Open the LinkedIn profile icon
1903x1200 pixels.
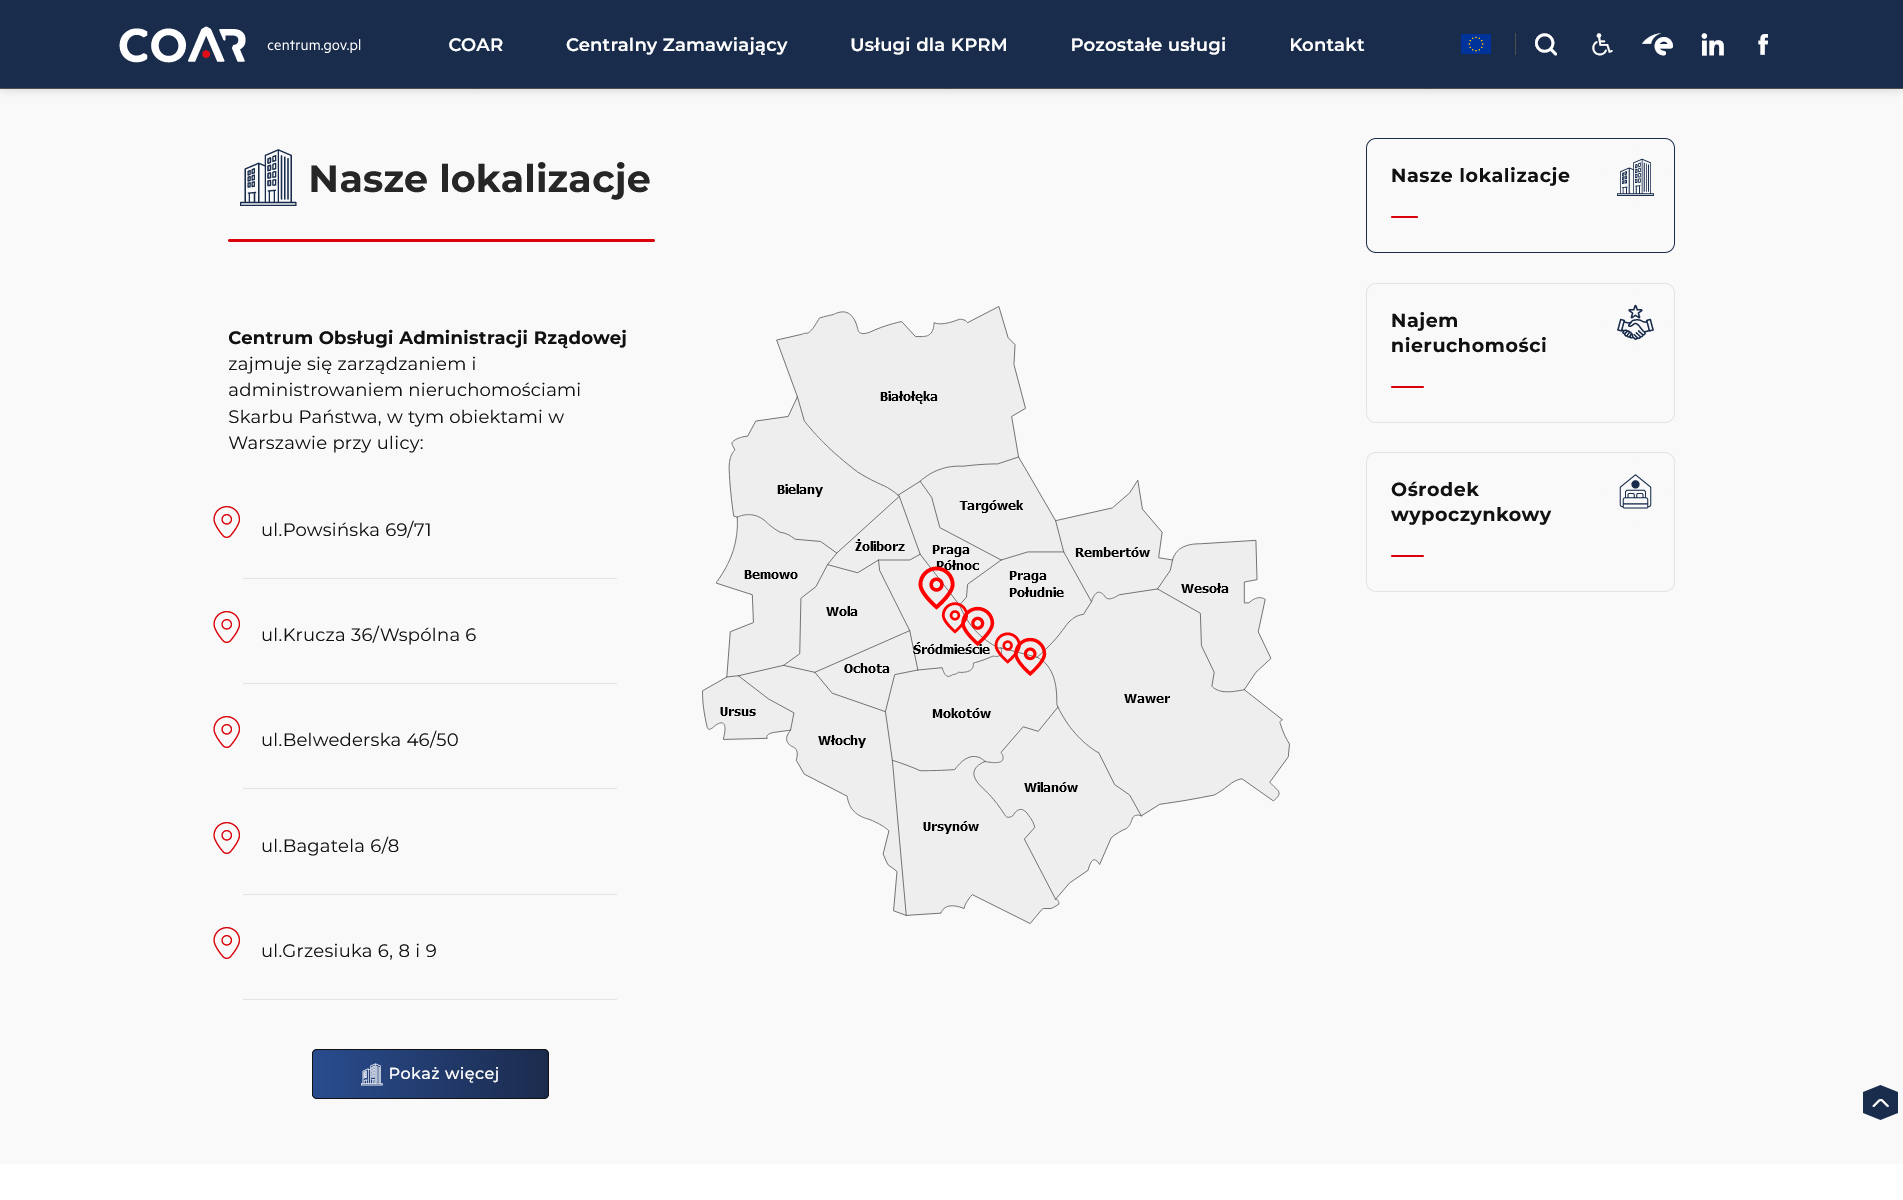(1712, 45)
